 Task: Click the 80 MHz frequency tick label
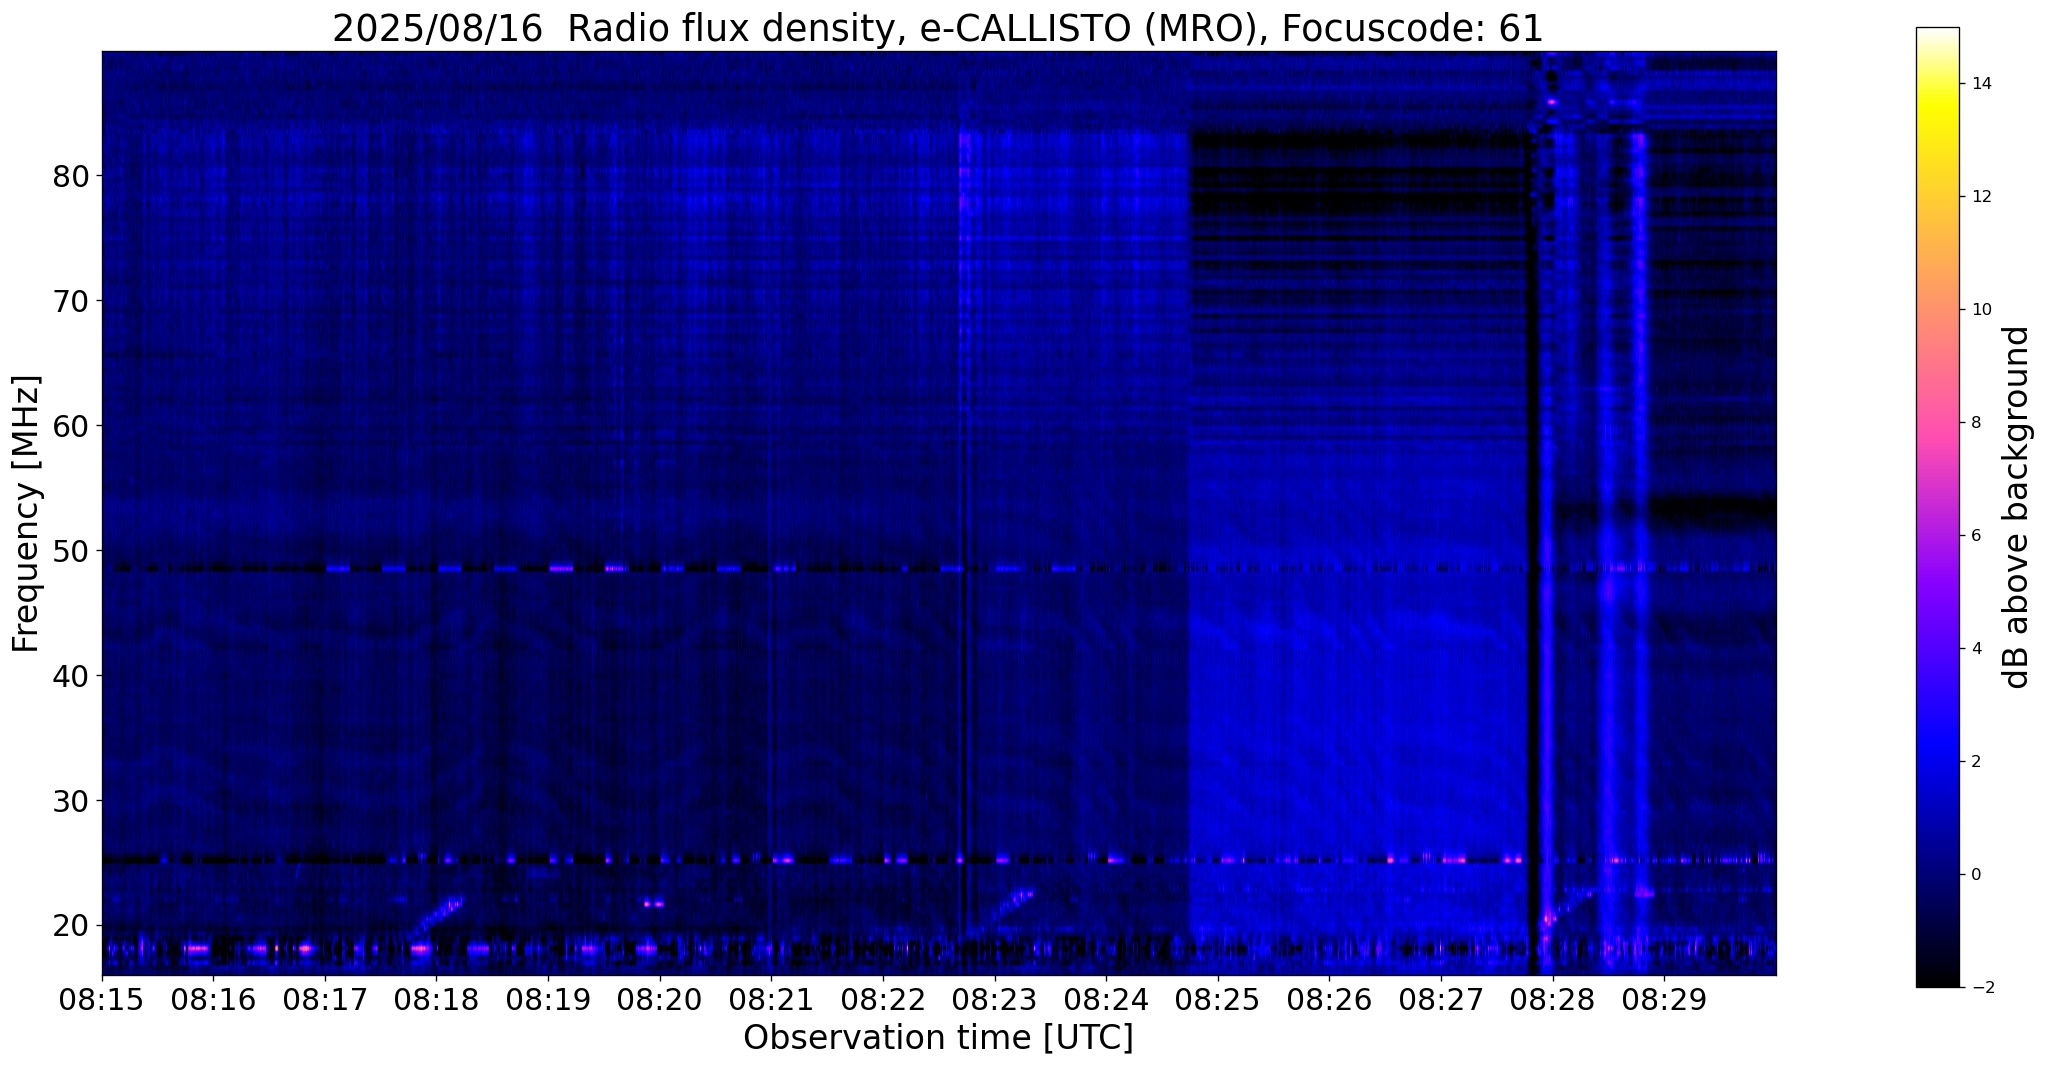tap(71, 176)
